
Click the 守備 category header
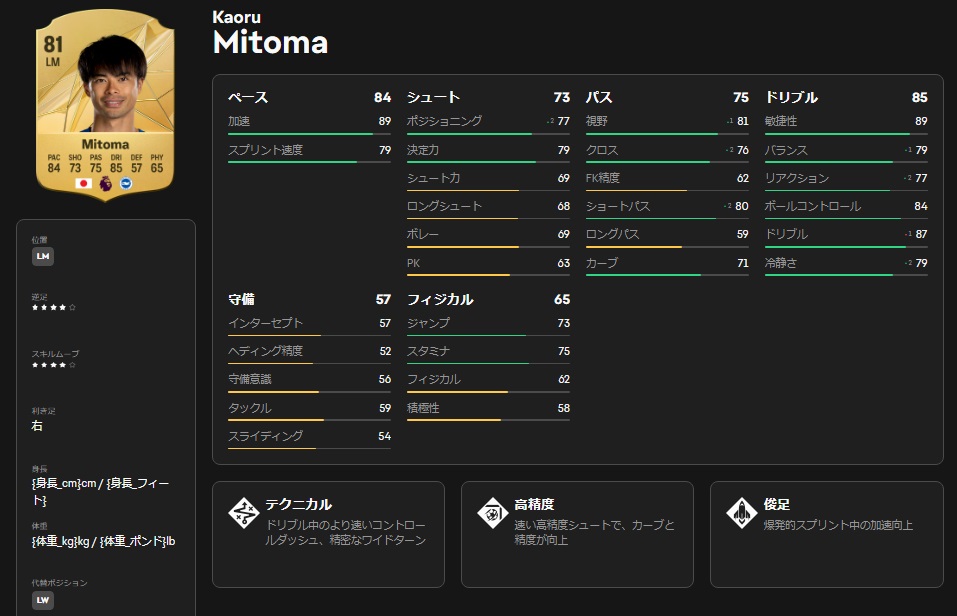pos(241,299)
